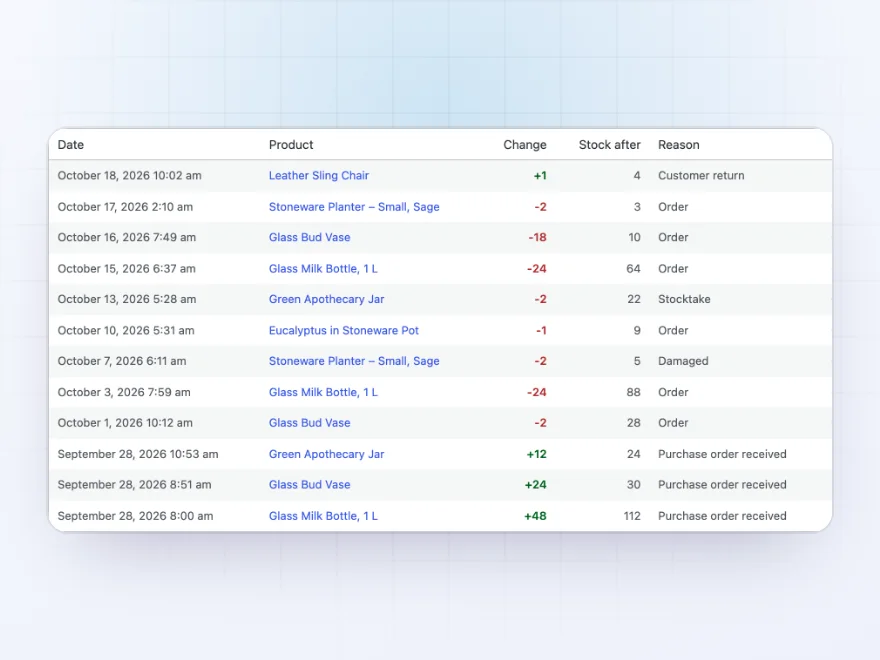The width and height of the screenshot is (880, 660).
Task: Click the Damaged reason
Action: 683,361
